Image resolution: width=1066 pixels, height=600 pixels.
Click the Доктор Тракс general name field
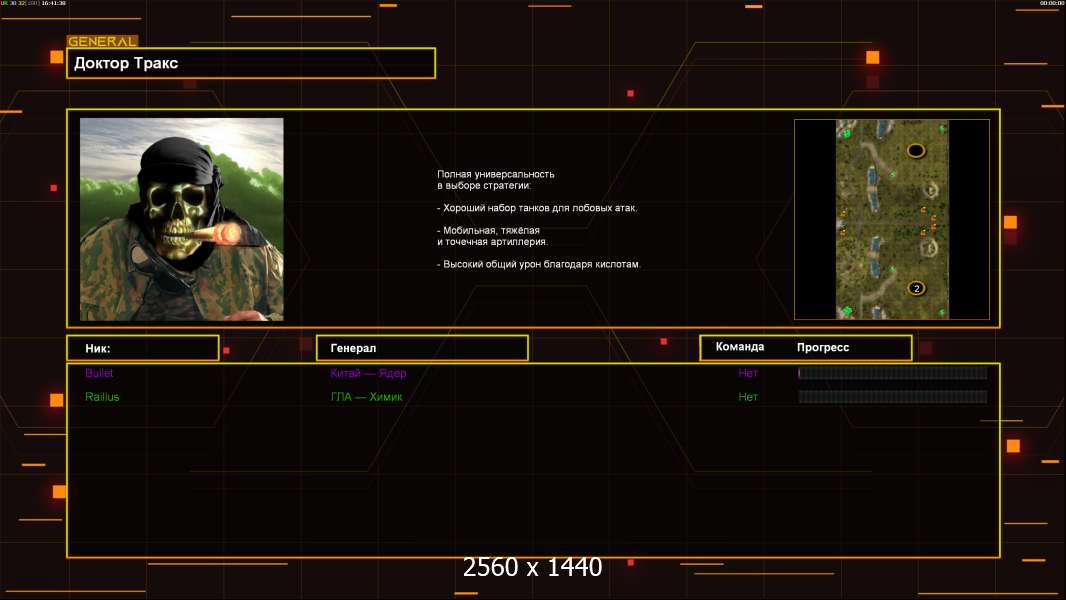[251, 63]
